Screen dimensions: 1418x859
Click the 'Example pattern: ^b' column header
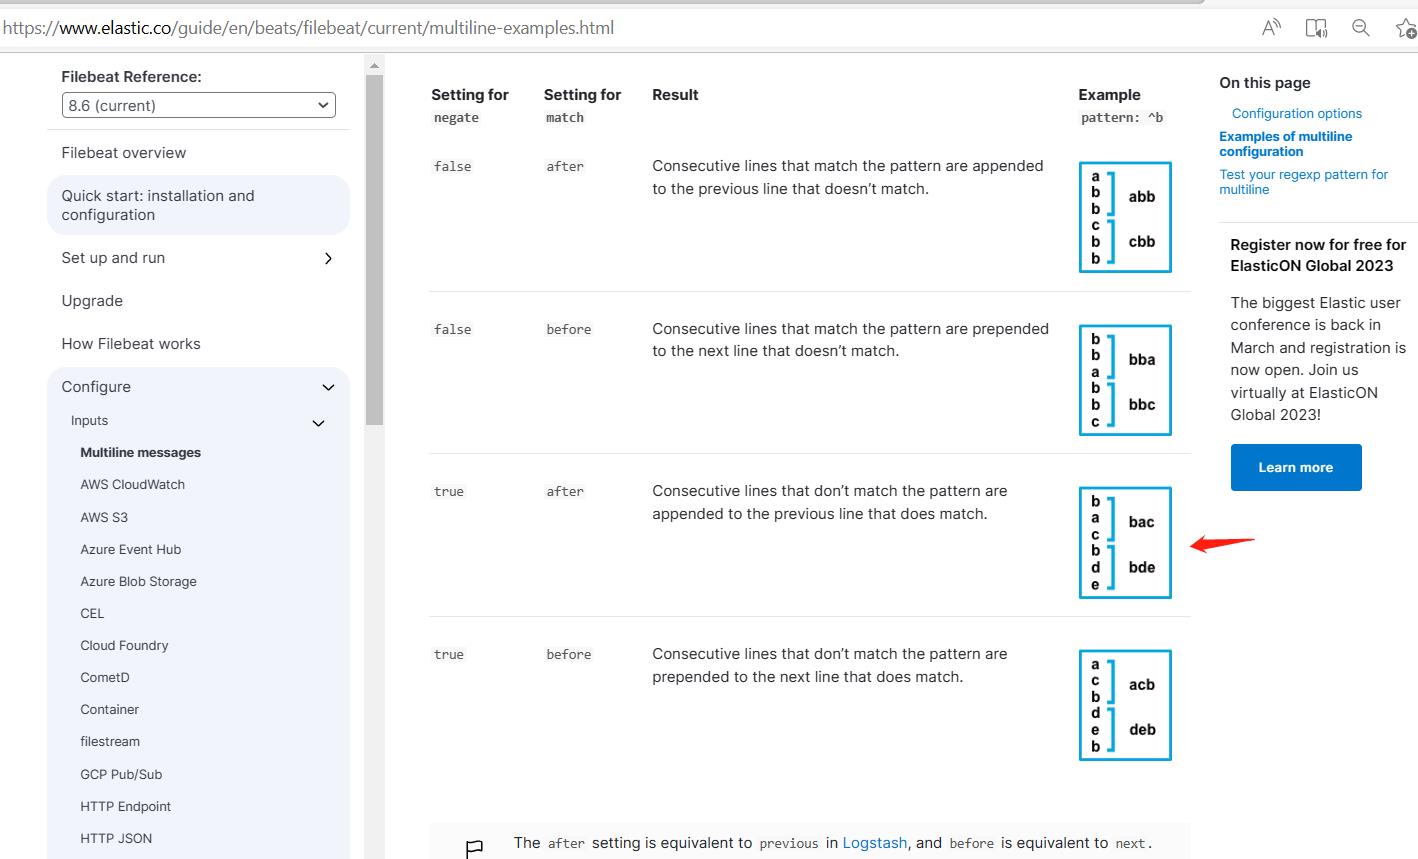point(1121,105)
